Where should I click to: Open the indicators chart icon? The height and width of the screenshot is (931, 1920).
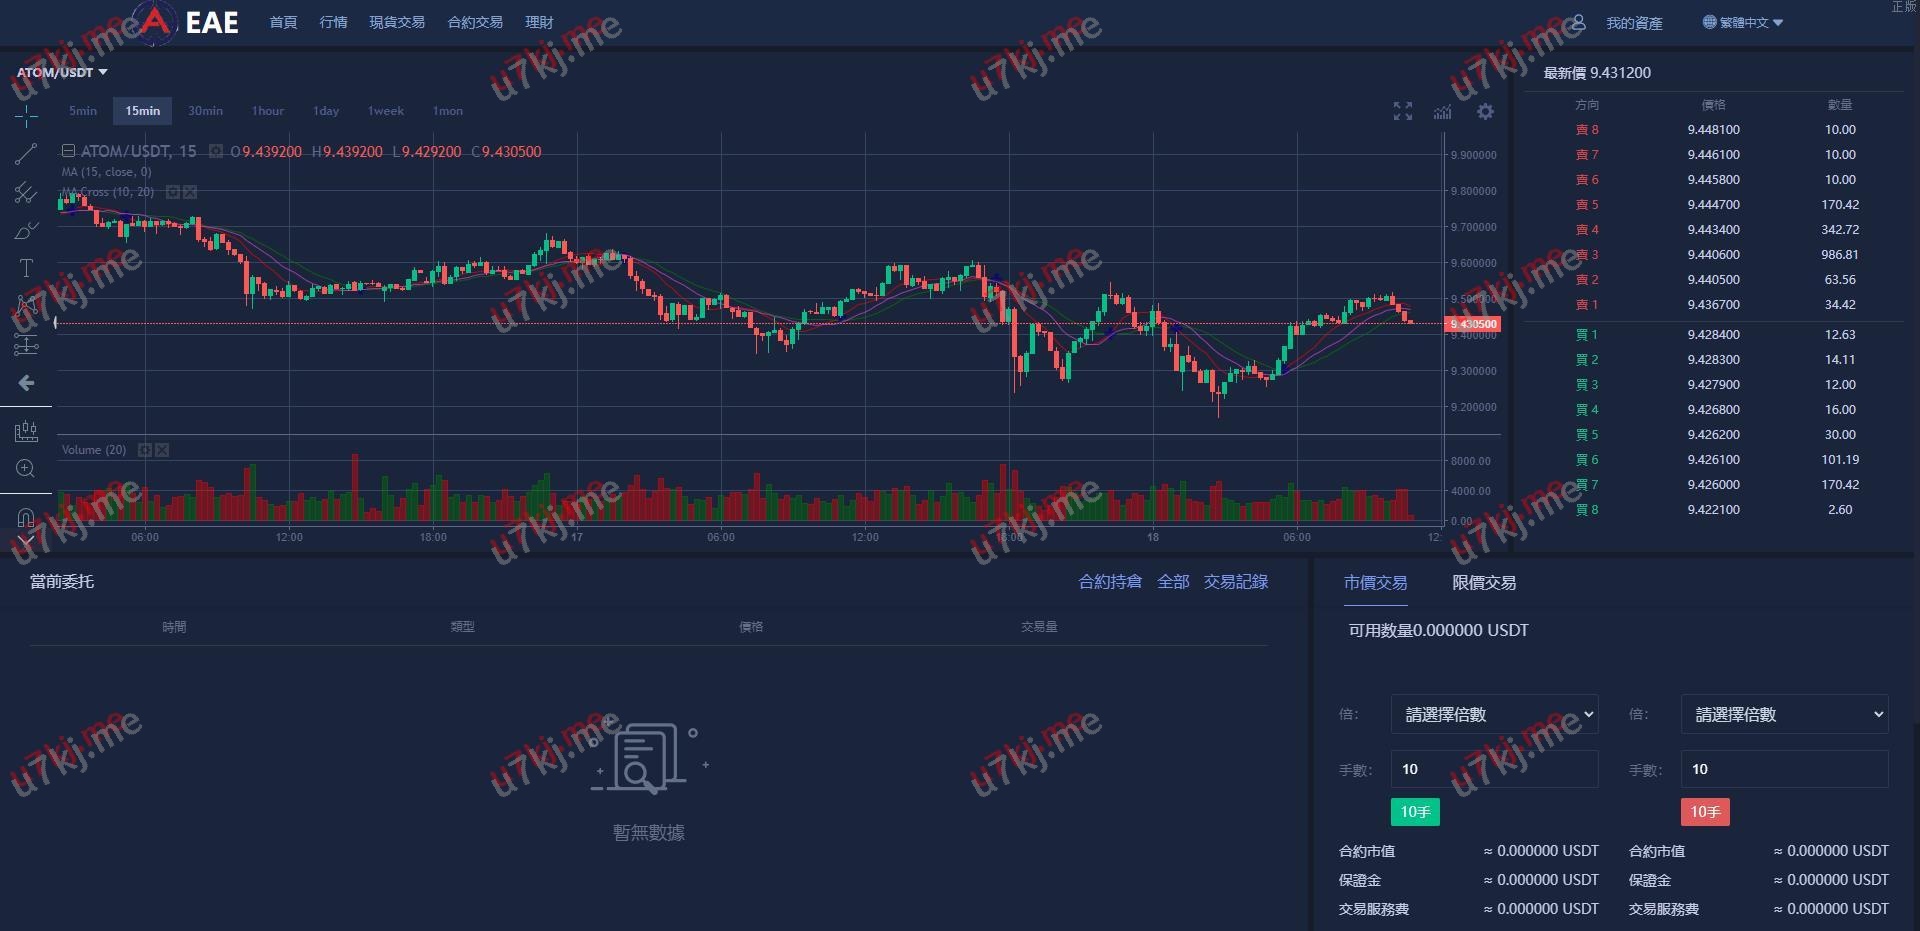click(1442, 112)
